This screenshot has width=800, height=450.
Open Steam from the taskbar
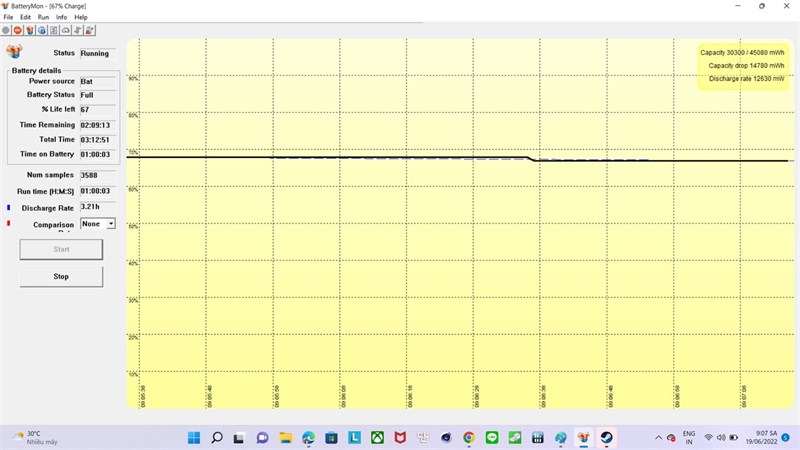coord(606,437)
